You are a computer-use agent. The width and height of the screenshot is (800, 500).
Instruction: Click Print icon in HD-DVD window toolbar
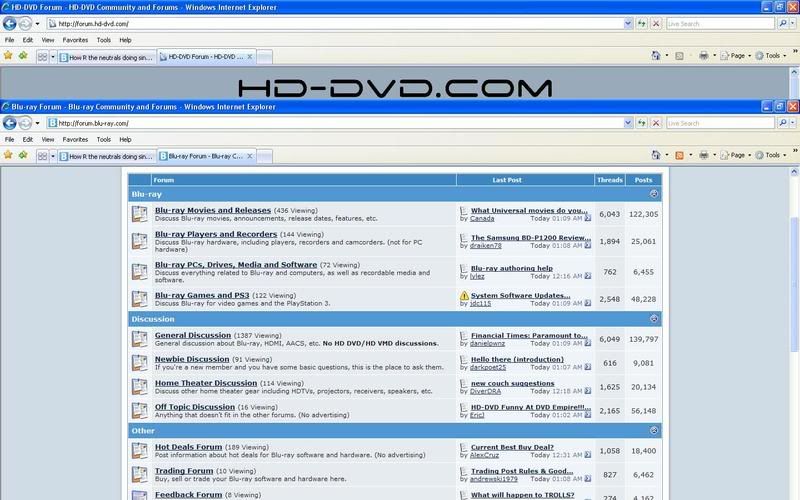[x=704, y=56]
